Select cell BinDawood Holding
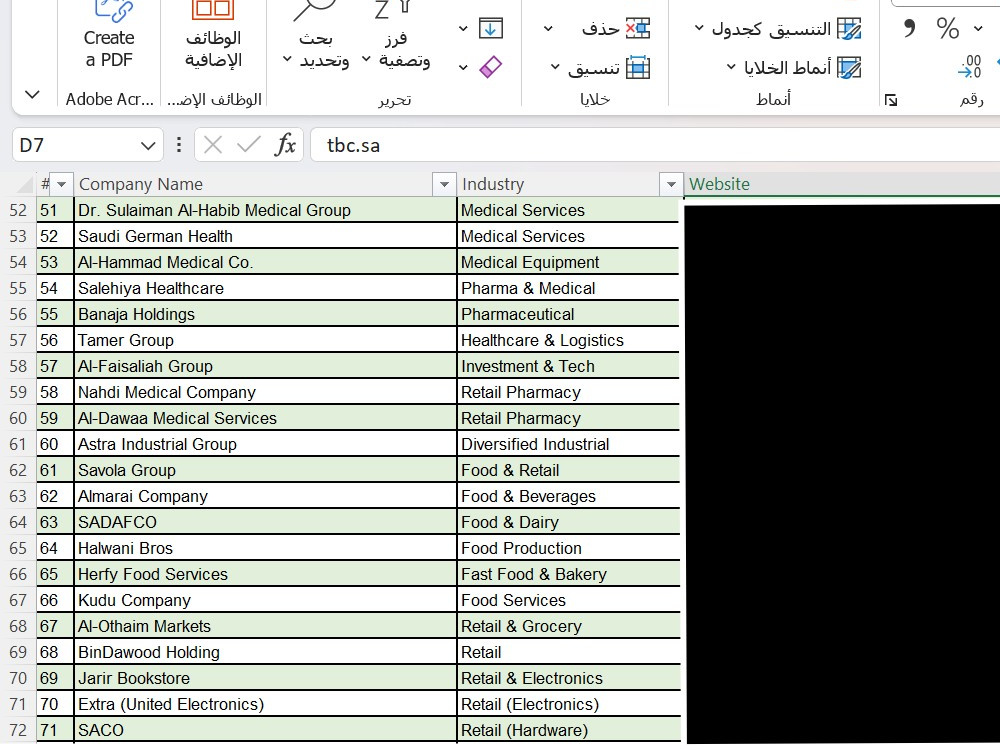The height and width of the screenshot is (750, 1000). coord(265,652)
